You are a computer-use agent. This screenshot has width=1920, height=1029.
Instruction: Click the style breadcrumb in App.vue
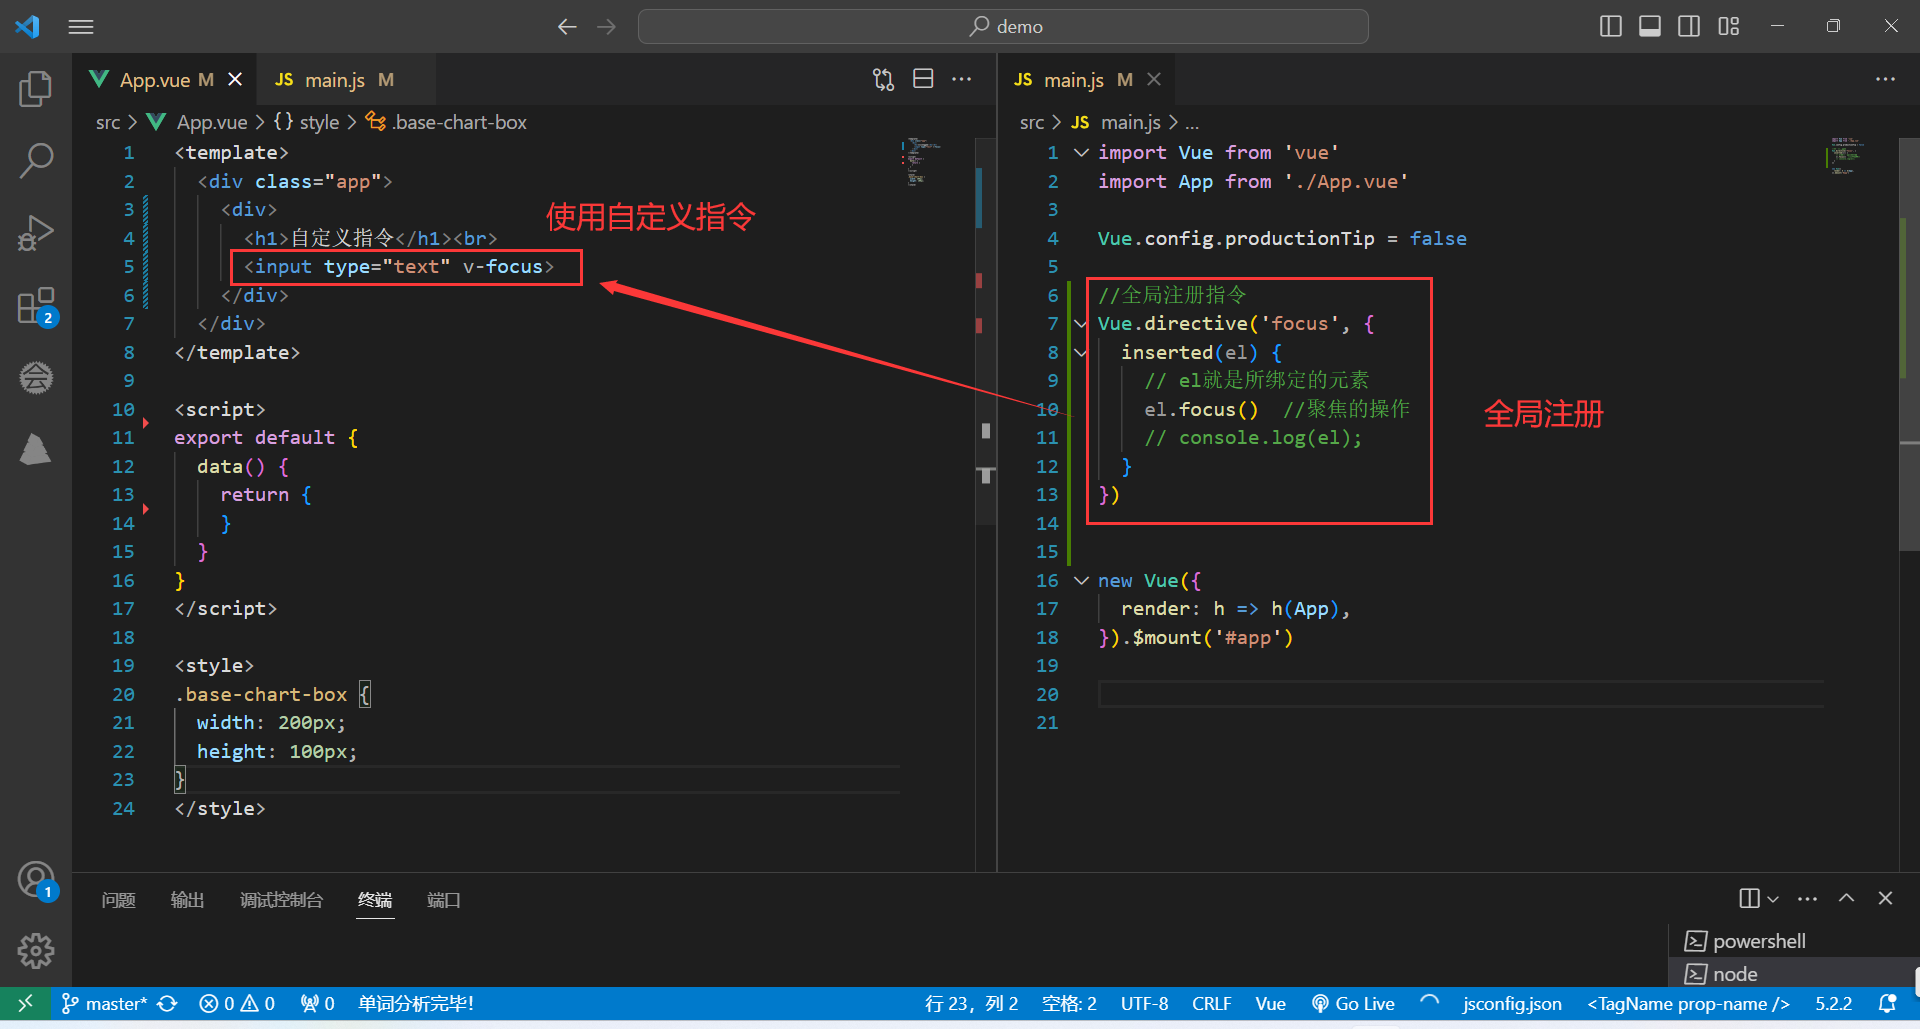coord(307,122)
